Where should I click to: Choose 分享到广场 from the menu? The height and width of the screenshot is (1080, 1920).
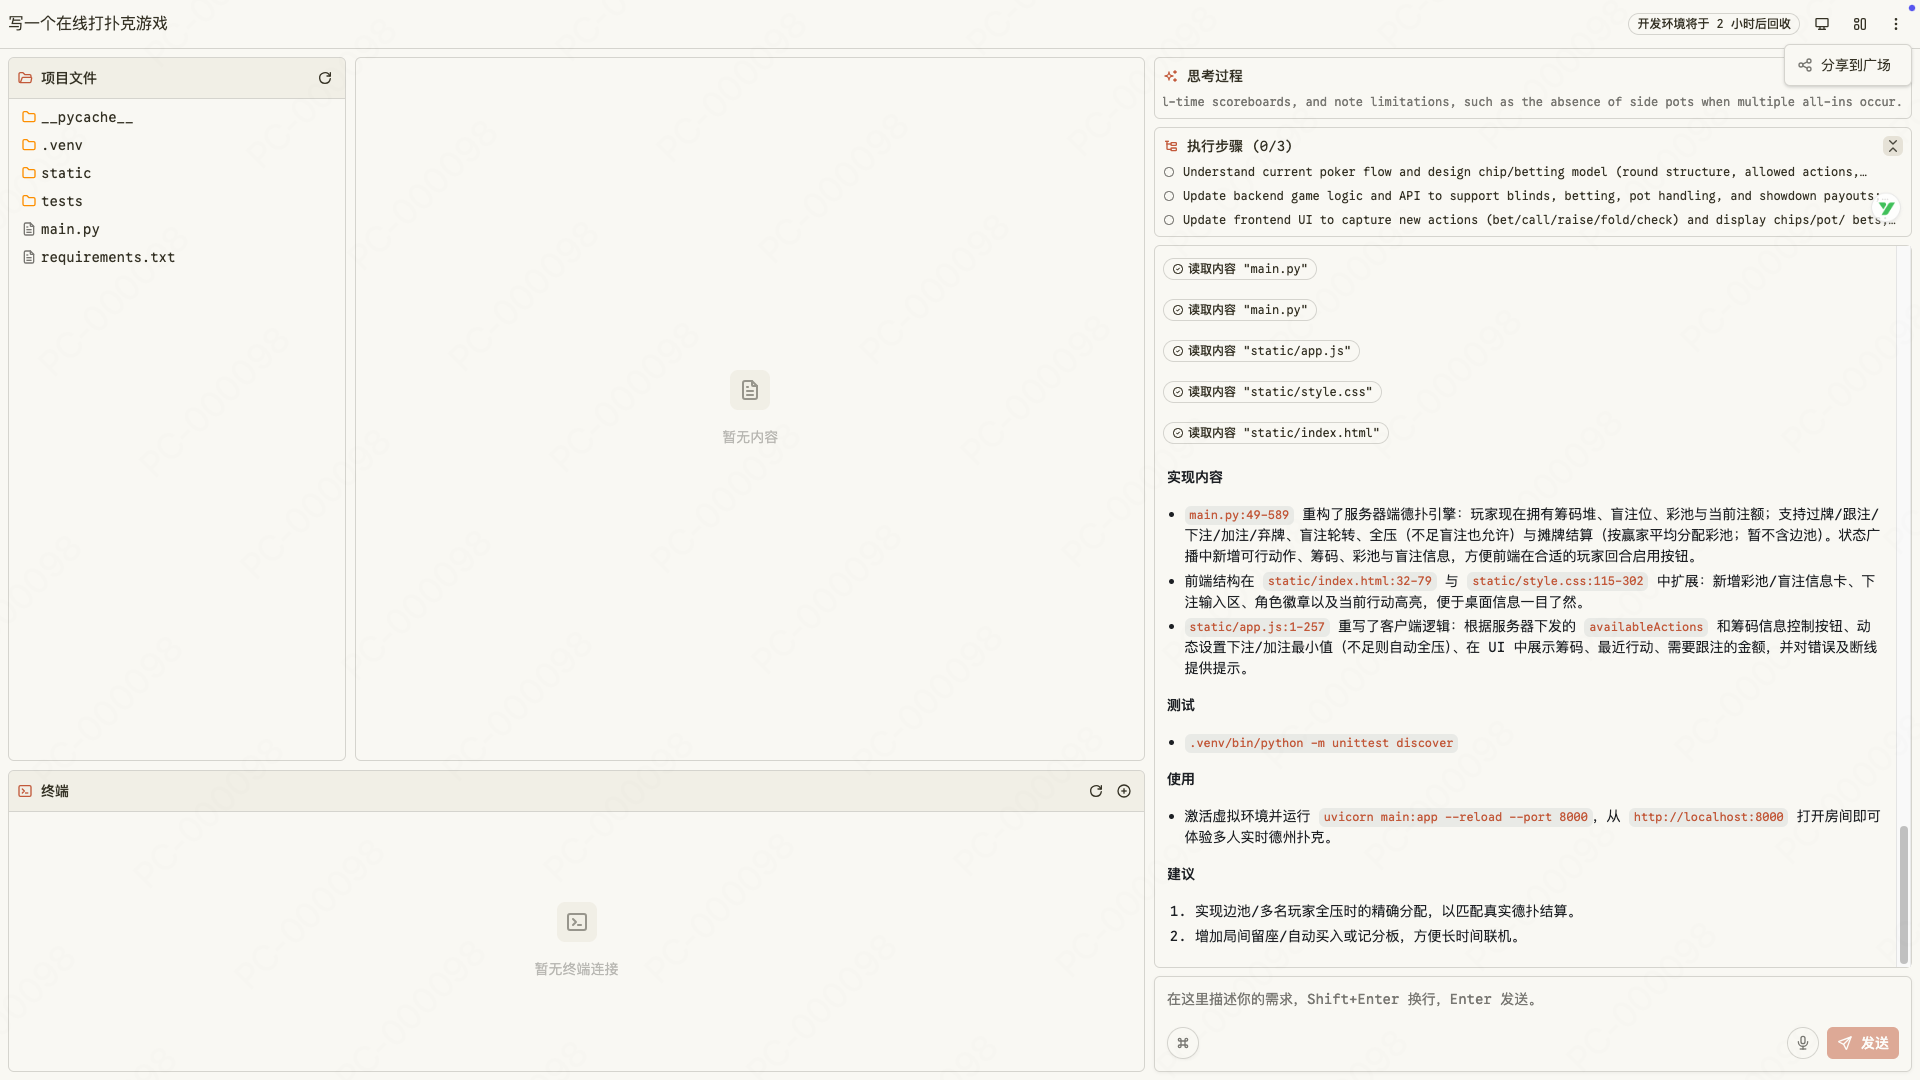(x=1848, y=64)
